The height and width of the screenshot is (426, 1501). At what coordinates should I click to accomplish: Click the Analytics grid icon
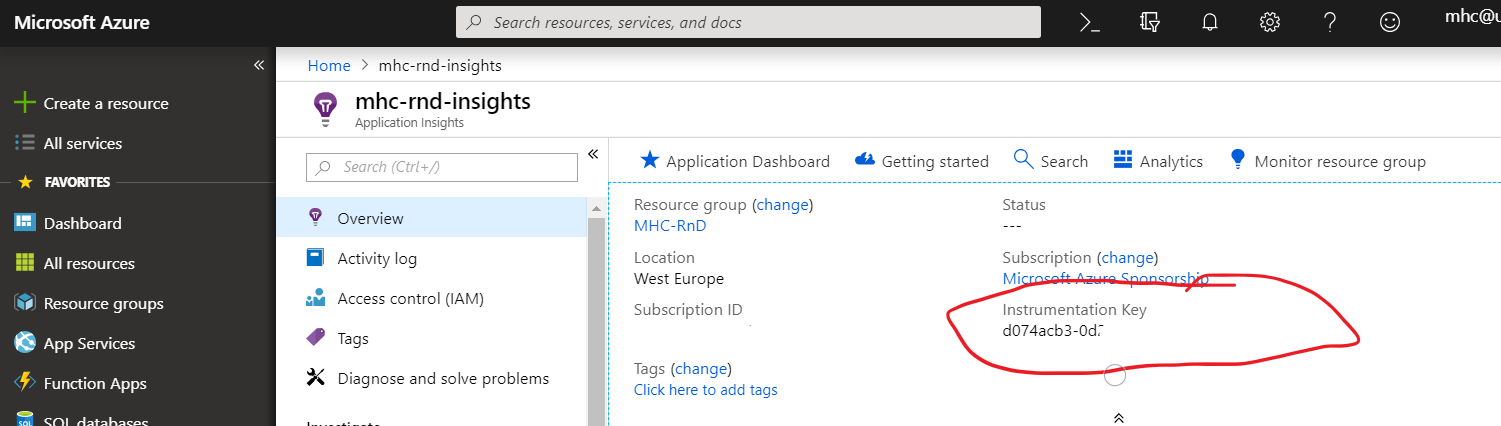coord(1123,160)
